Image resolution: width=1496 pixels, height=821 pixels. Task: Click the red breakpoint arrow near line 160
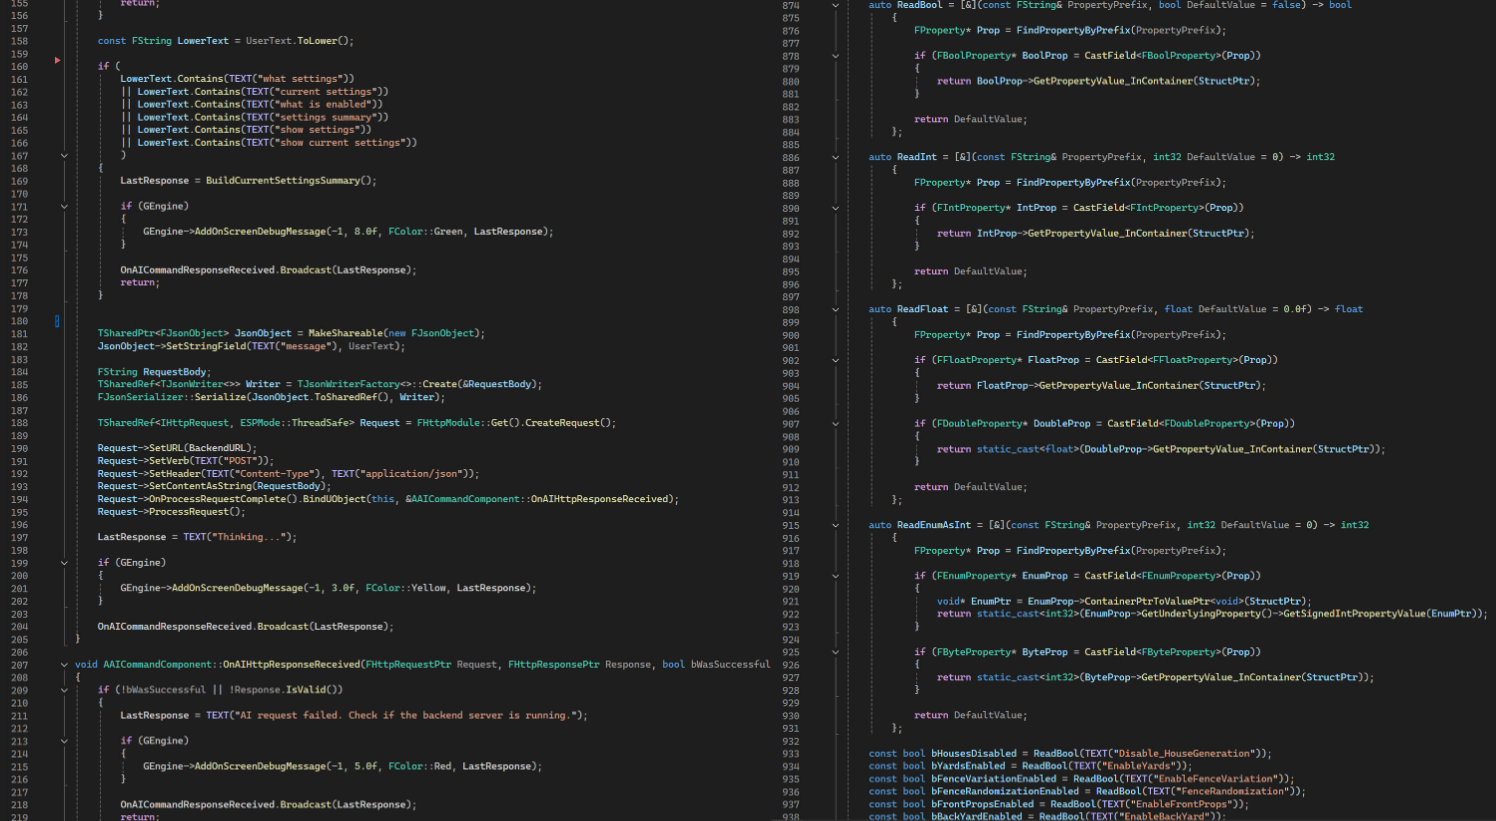click(x=57, y=61)
